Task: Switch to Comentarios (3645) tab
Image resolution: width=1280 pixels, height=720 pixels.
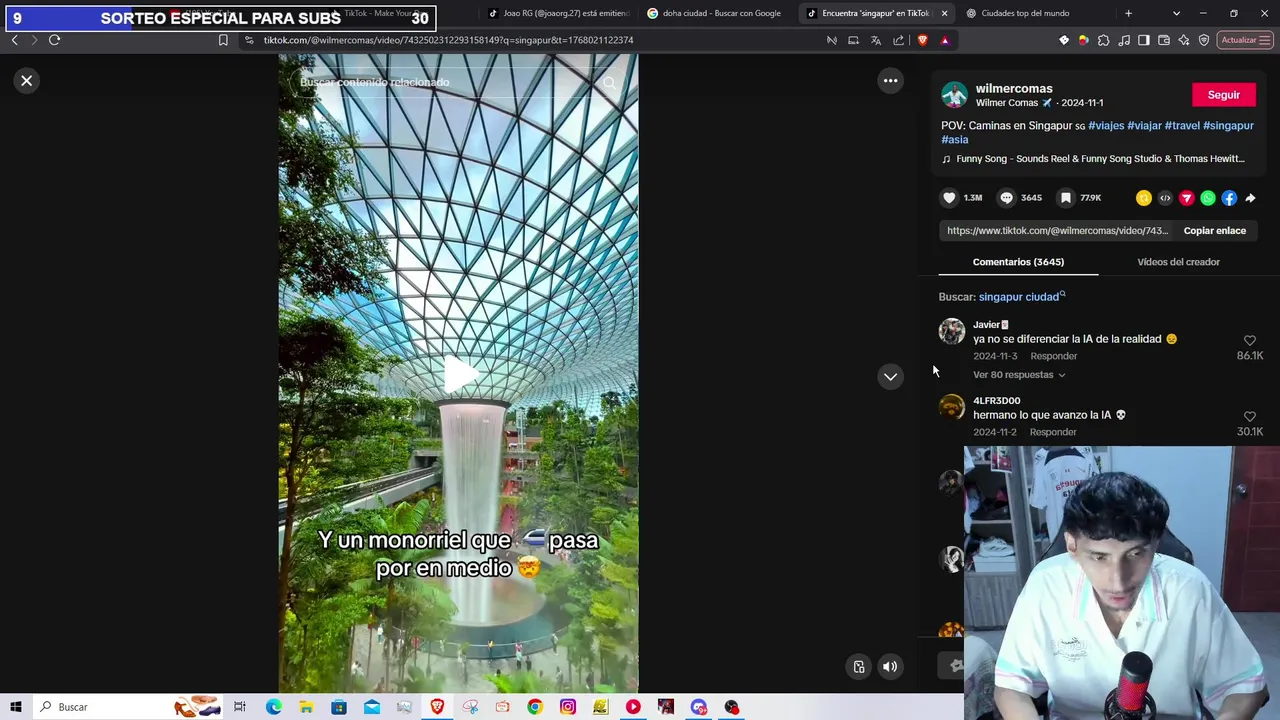Action: 1018,262
